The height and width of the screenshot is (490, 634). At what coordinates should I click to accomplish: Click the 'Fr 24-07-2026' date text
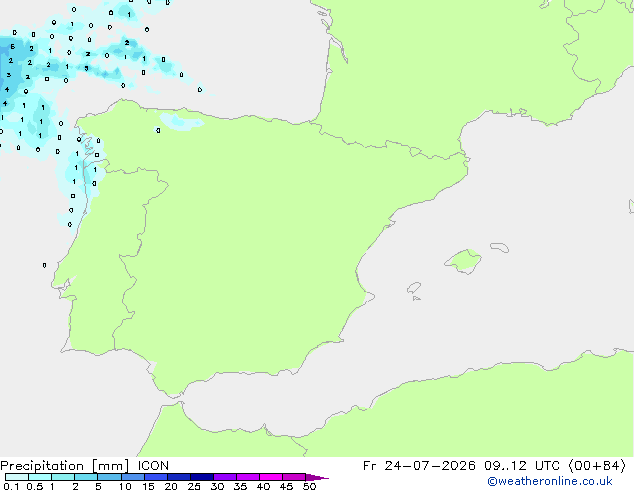coord(419,466)
